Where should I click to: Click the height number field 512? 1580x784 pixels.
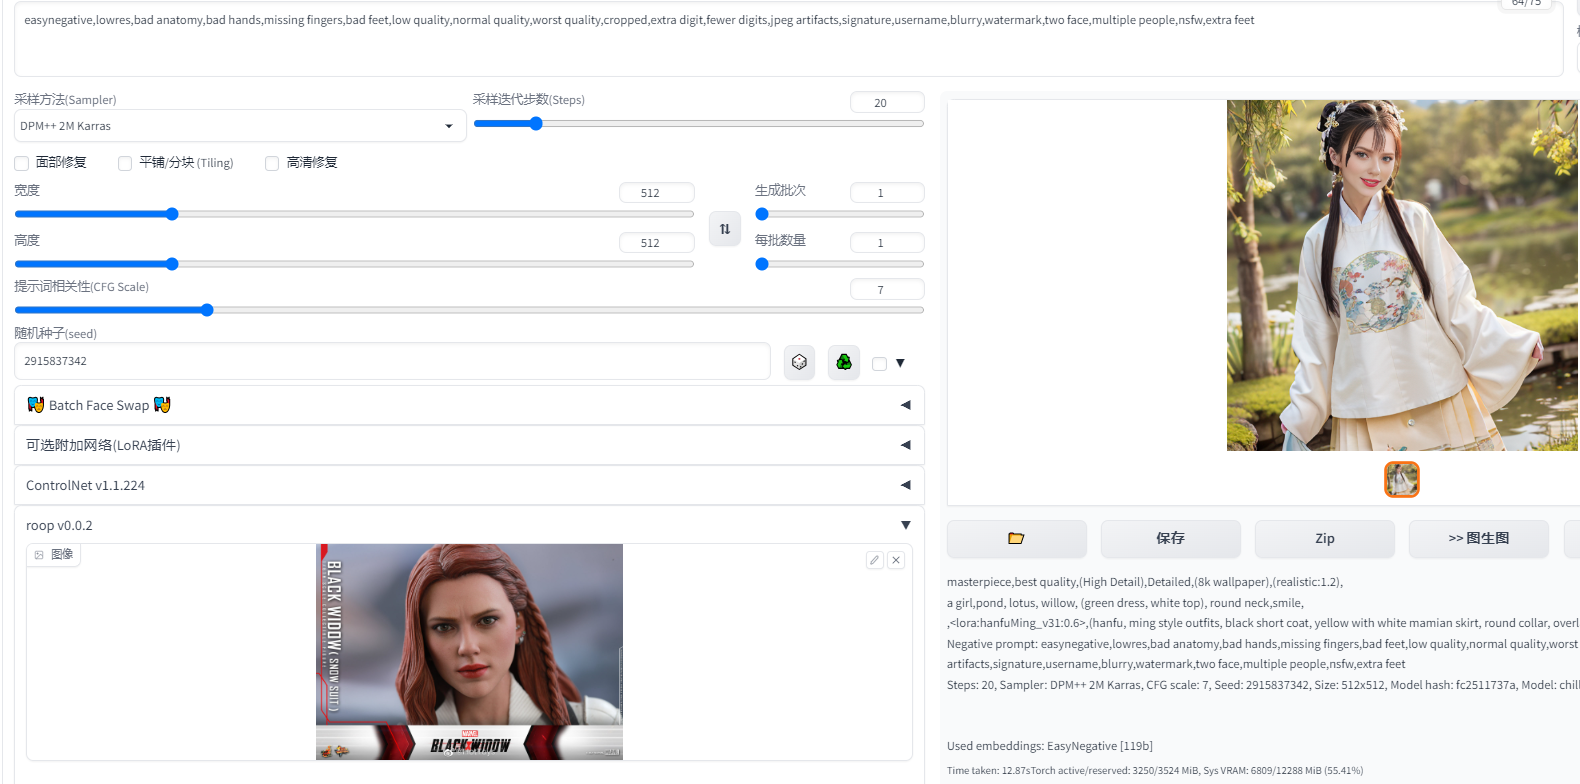pyautogui.click(x=656, y=242)
